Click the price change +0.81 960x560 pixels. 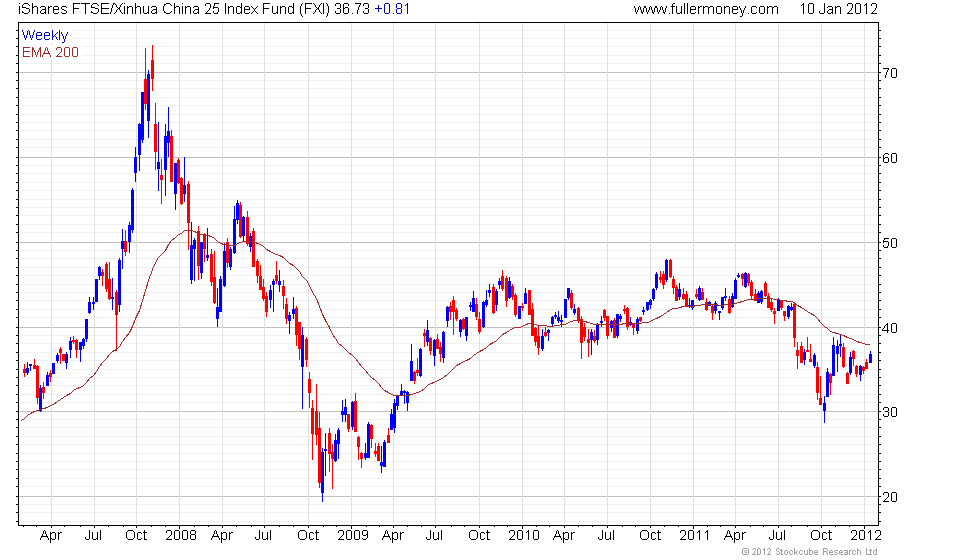tap(392, 9)
